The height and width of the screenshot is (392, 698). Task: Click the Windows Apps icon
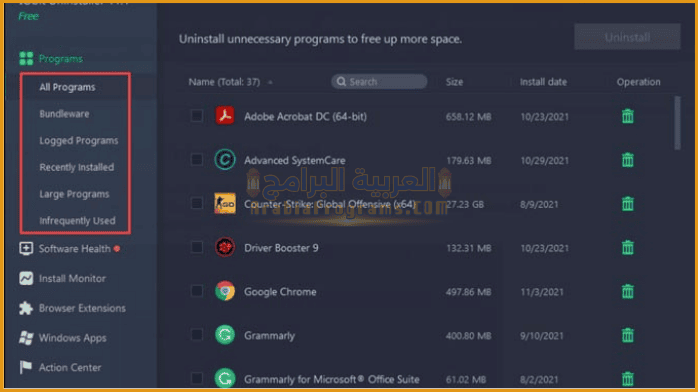[x=26, y=338]
